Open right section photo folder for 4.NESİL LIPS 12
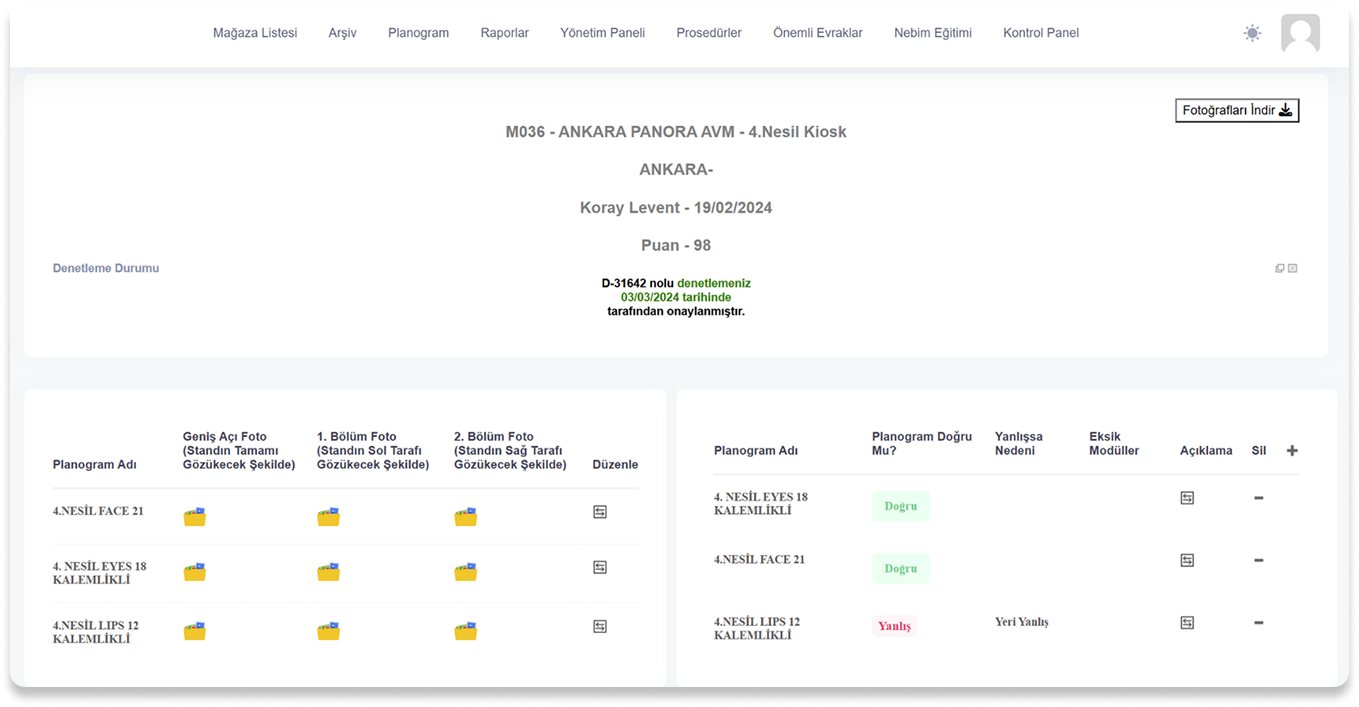This screenshot has width=1359, height=707. [x=465, y=631]
